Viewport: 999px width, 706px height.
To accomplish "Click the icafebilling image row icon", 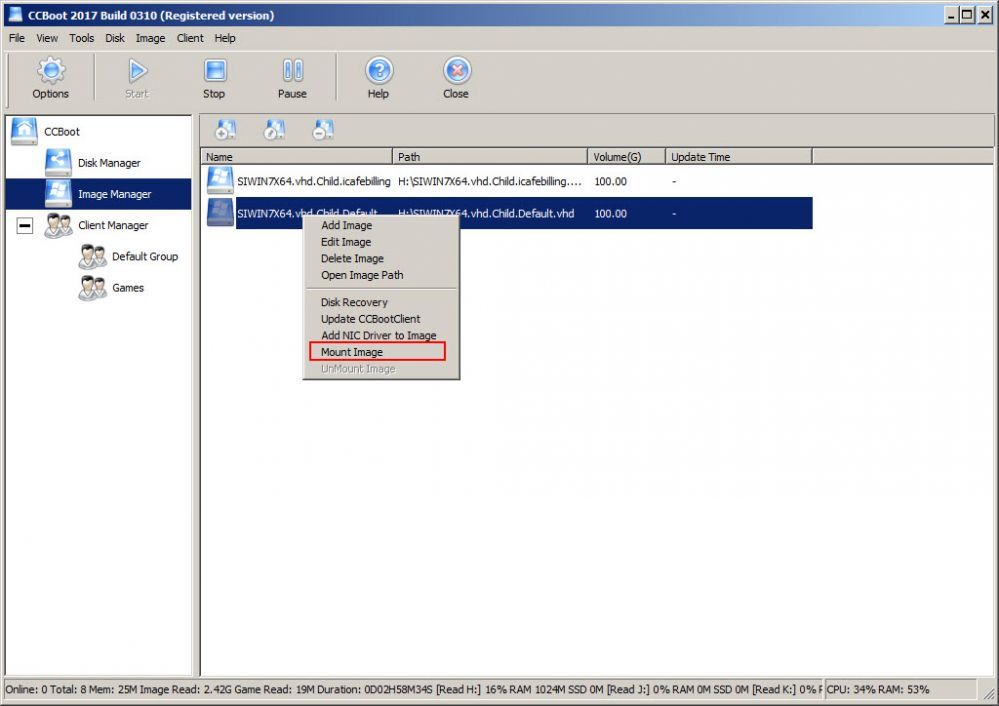I will point(220,180).
